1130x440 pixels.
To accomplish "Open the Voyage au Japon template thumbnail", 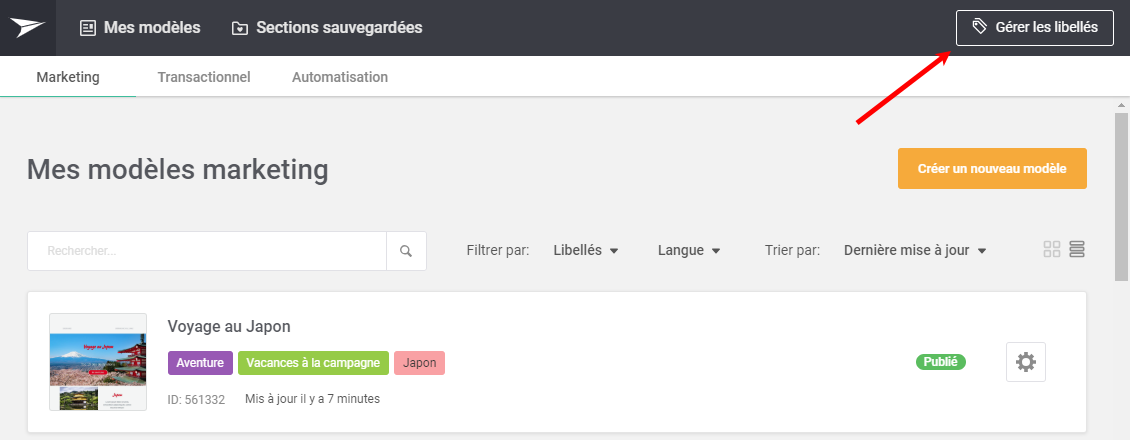I will point(98,362).
